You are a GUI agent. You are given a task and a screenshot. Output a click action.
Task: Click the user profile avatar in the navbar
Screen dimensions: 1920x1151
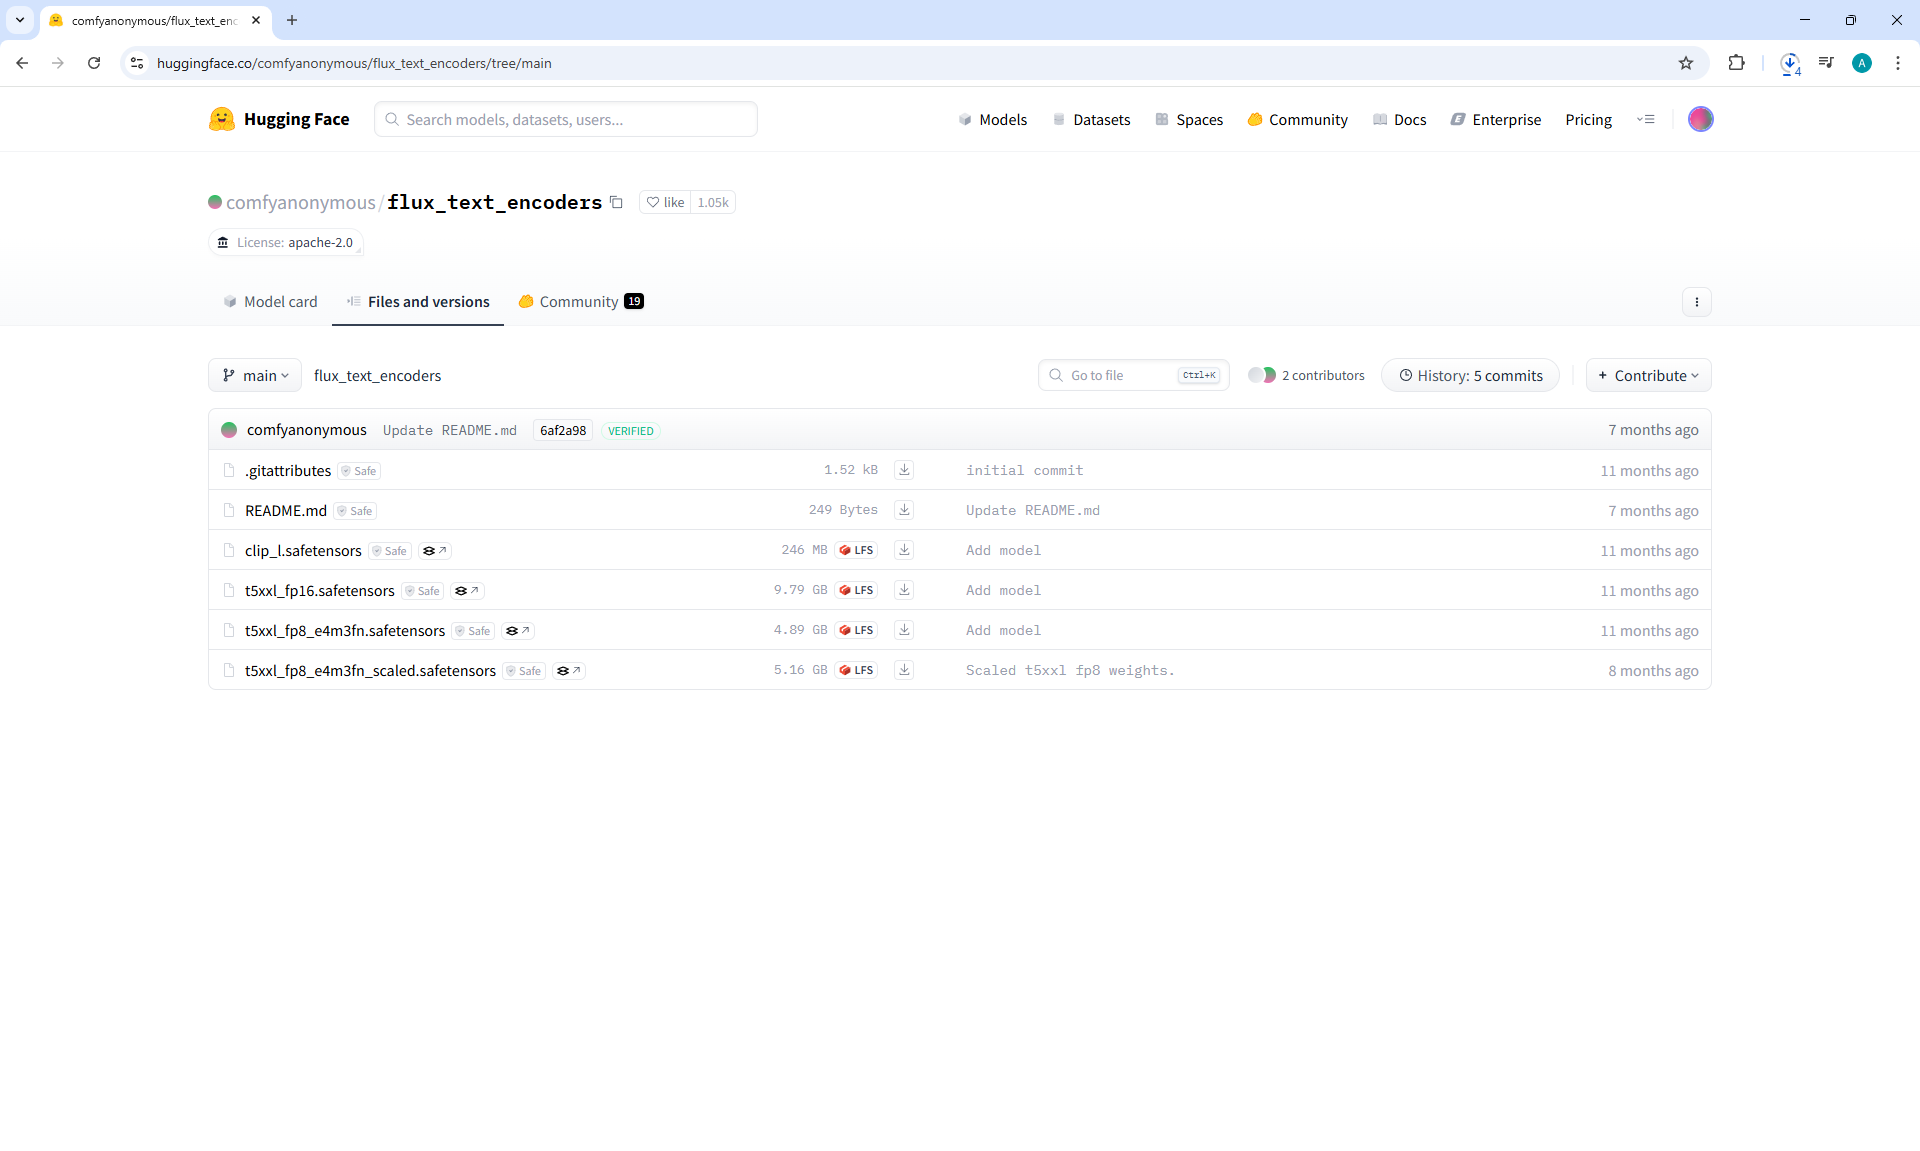pyautogui.click(x=1700, y=119)
